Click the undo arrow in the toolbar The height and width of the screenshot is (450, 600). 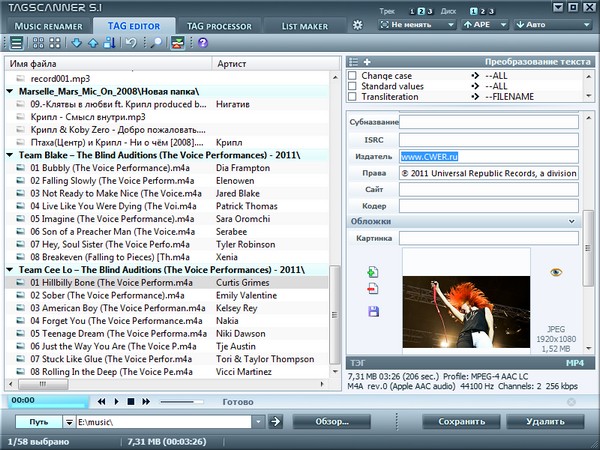(131, 43)
